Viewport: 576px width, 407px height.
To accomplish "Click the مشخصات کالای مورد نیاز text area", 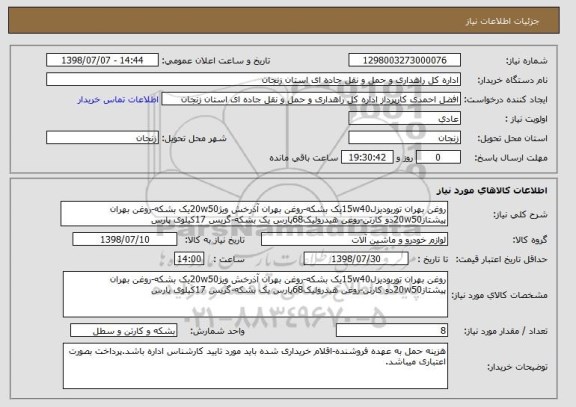I will (255, 295).
